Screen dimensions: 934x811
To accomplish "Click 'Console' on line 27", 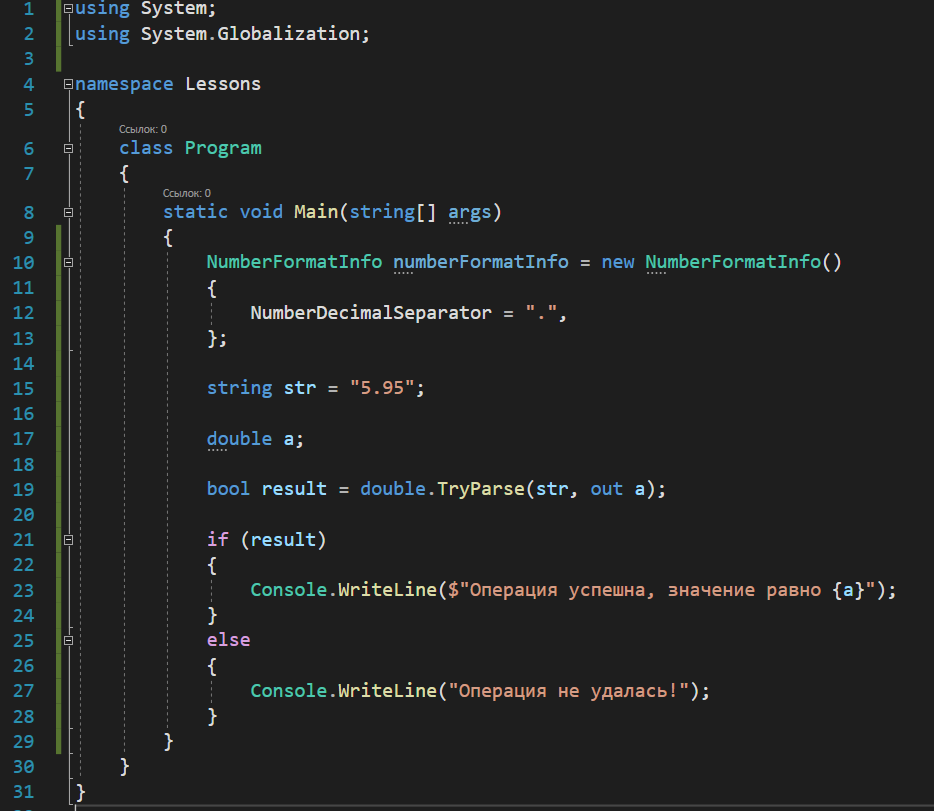I will (x=288, y=691).
